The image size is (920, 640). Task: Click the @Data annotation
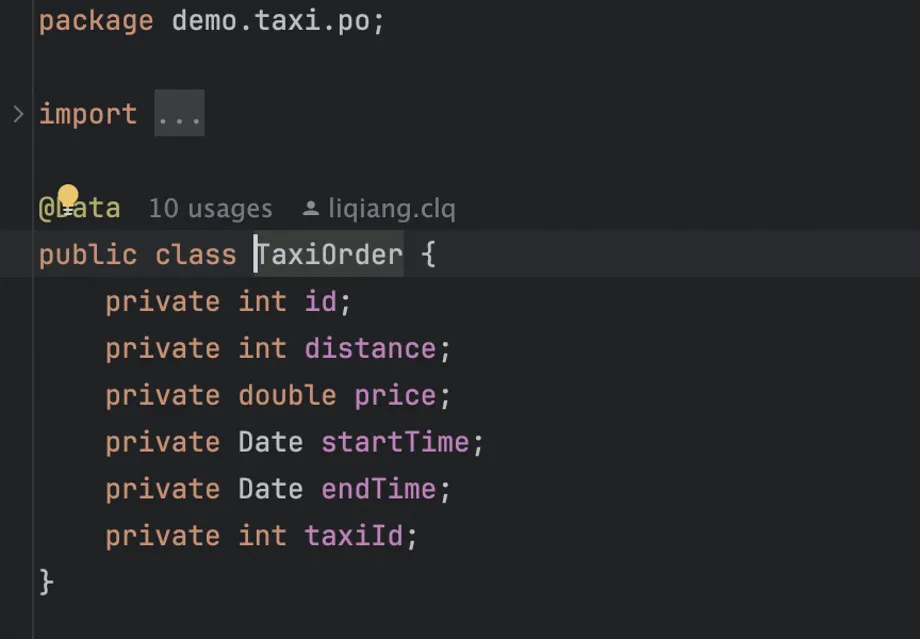(79, 208)
